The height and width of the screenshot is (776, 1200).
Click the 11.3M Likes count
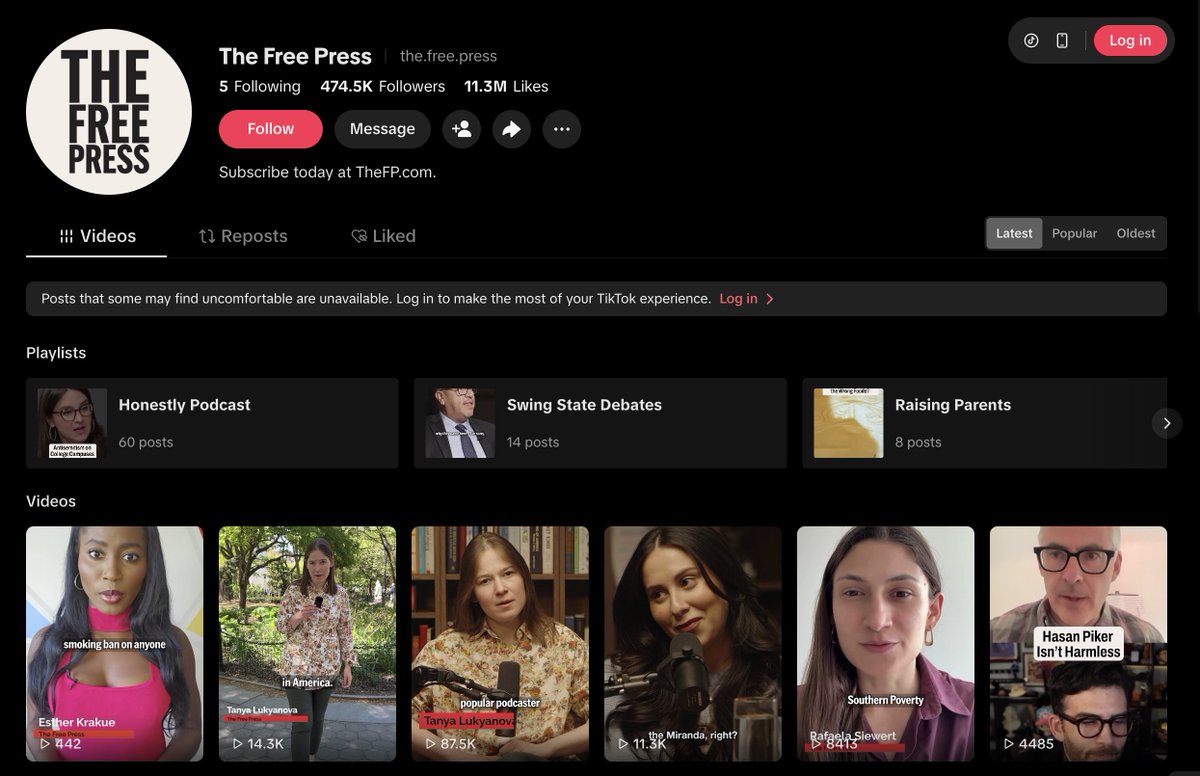[506, 87]
